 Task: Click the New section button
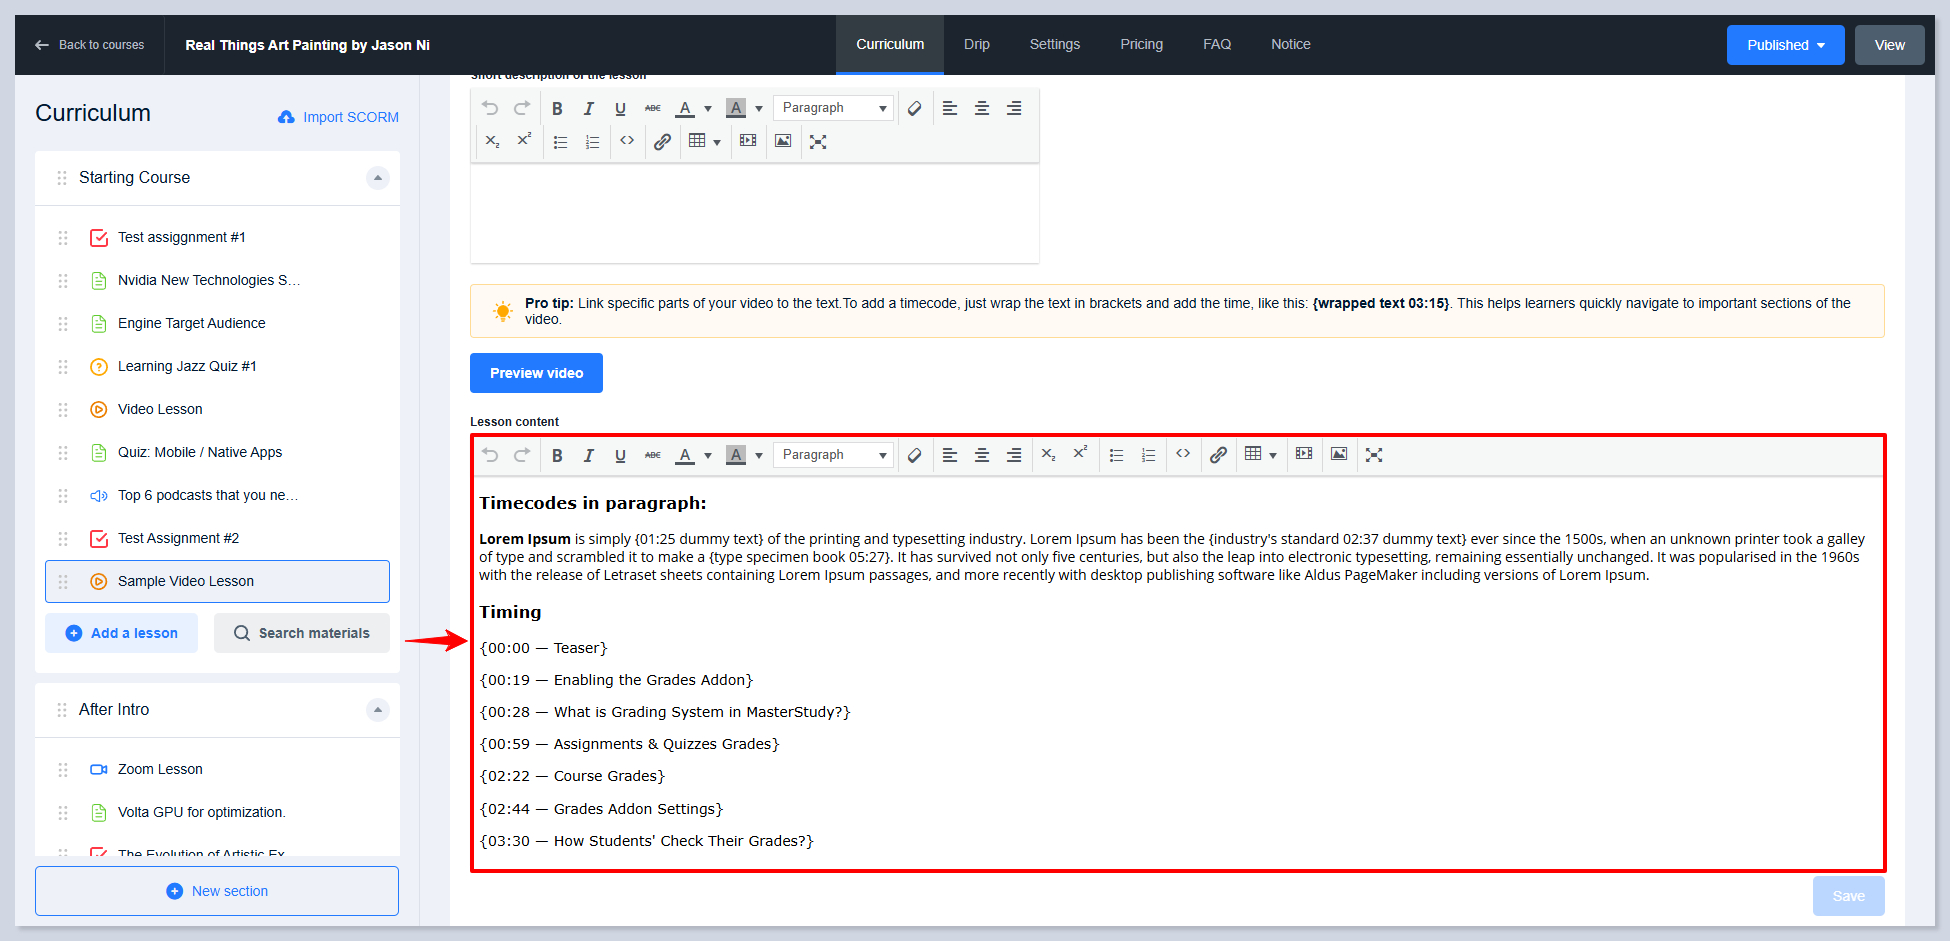(217, 891)
